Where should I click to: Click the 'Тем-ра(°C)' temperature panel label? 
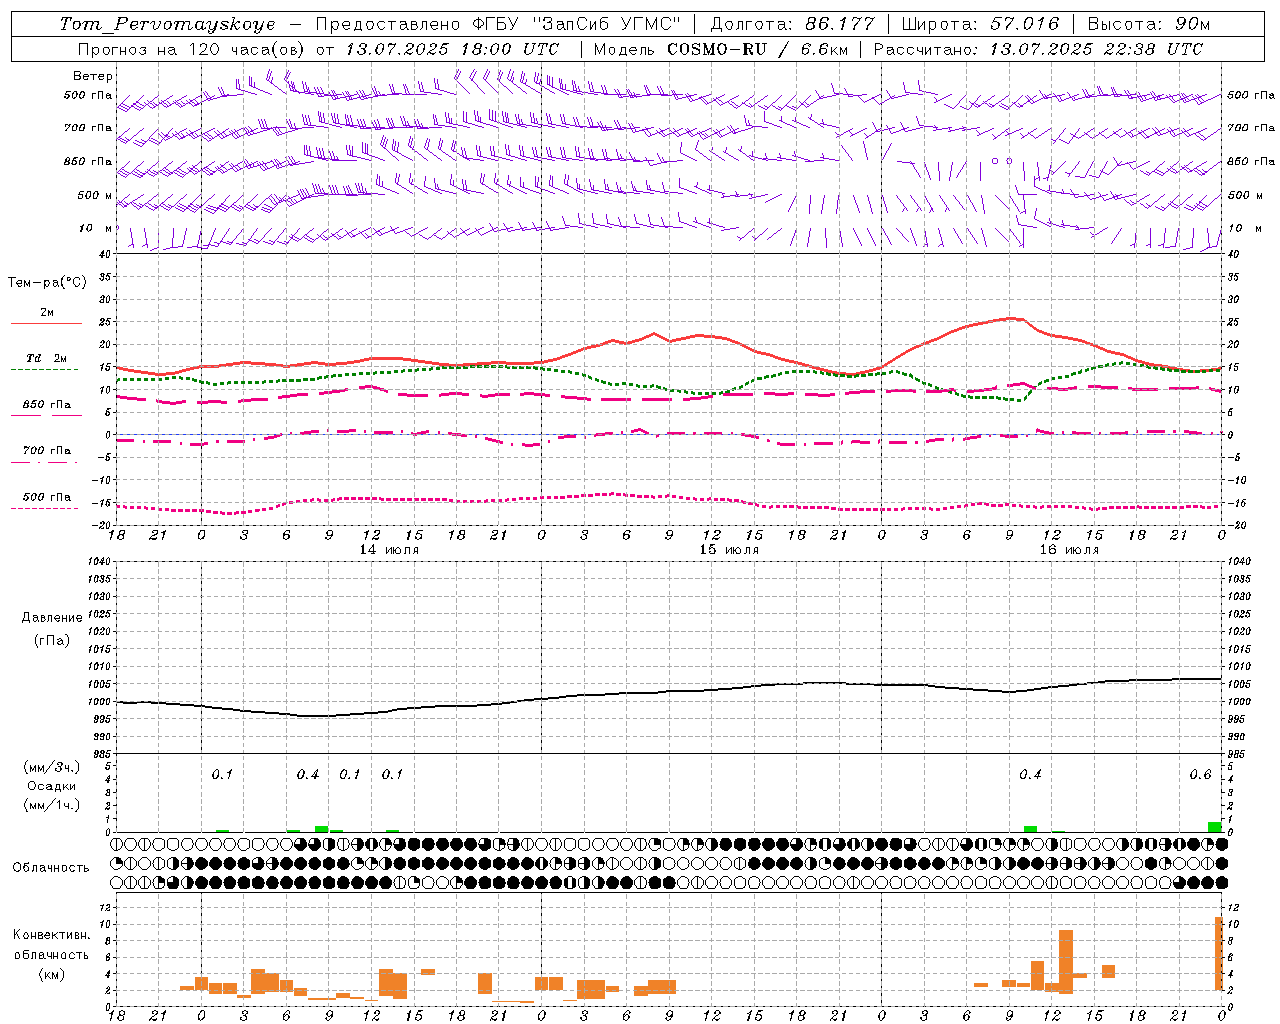coord(47,283)
